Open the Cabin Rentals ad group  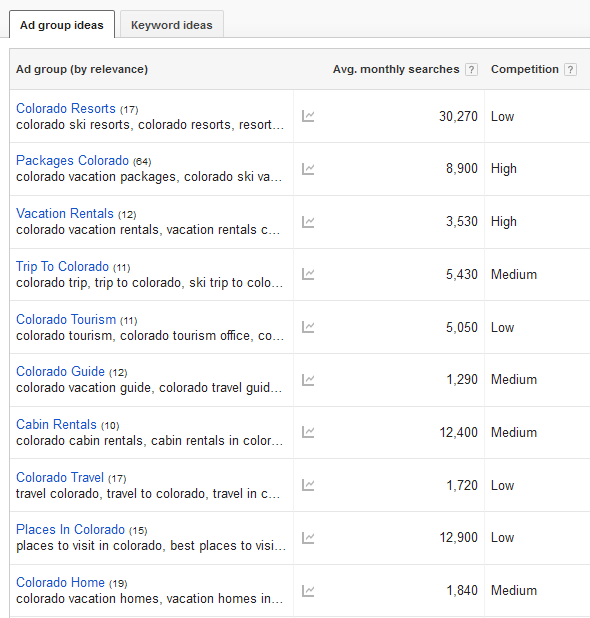click(56, 424)
